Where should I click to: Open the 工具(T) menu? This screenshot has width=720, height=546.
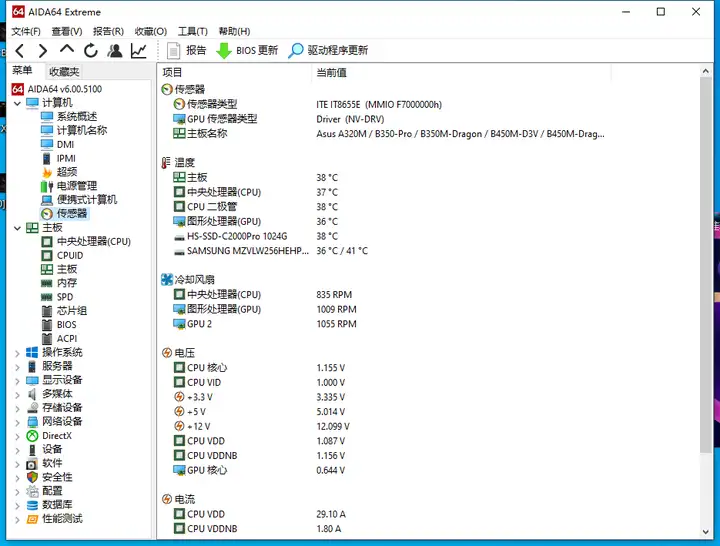coord(193,31)
